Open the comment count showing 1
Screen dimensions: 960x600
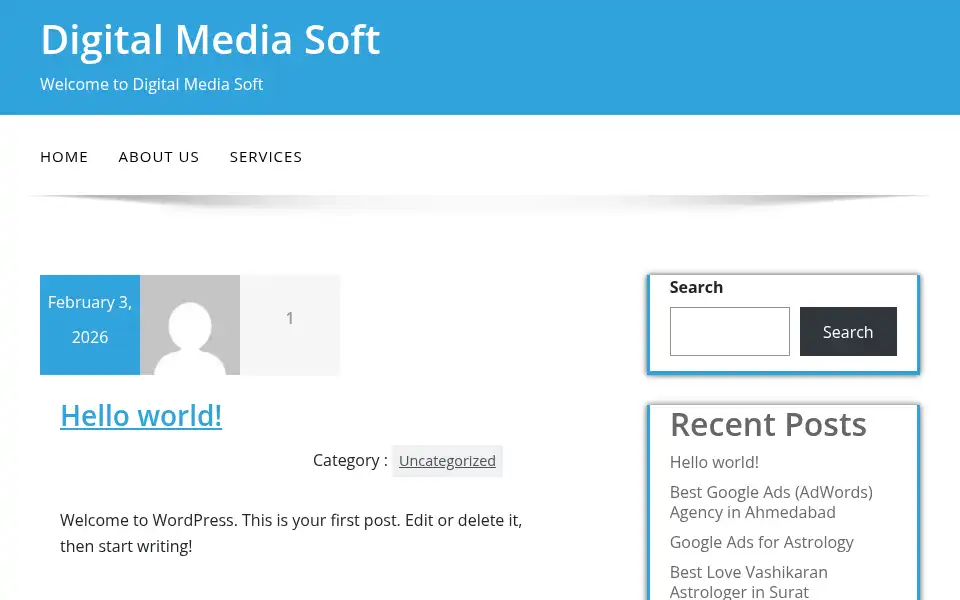[290, 318]
